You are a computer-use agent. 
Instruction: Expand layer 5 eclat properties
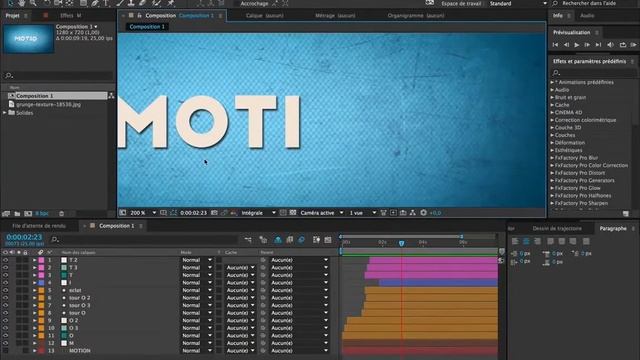tap(35, 290)
